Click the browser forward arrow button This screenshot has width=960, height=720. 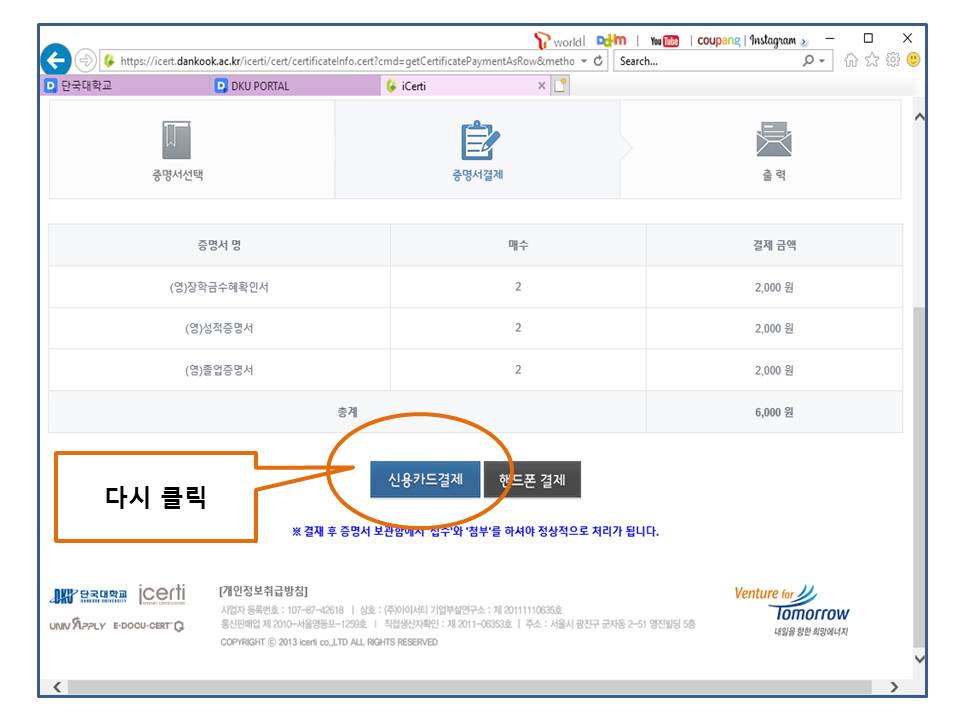86,60
